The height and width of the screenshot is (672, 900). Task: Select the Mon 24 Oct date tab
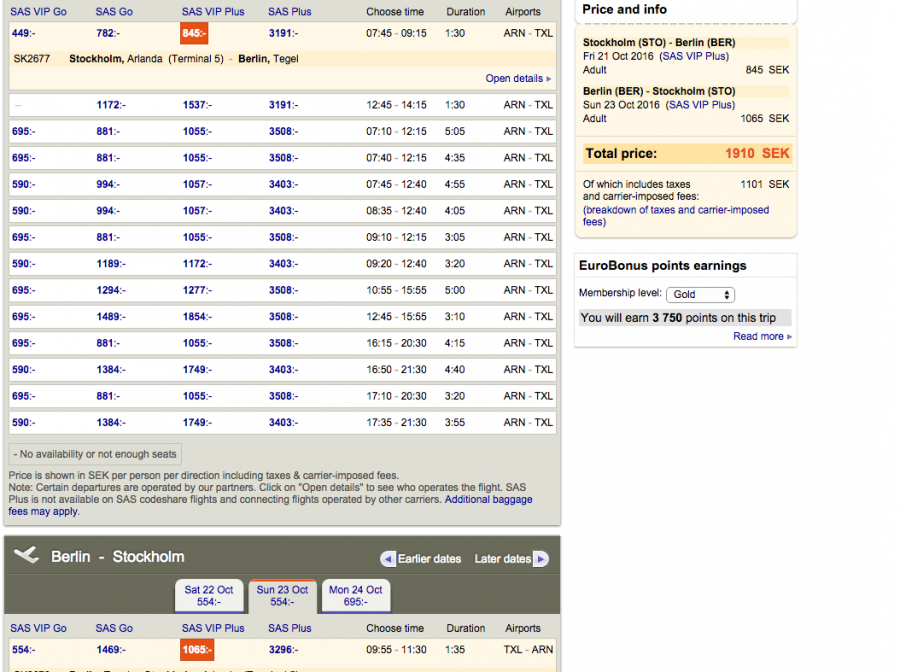coord(356,596)
